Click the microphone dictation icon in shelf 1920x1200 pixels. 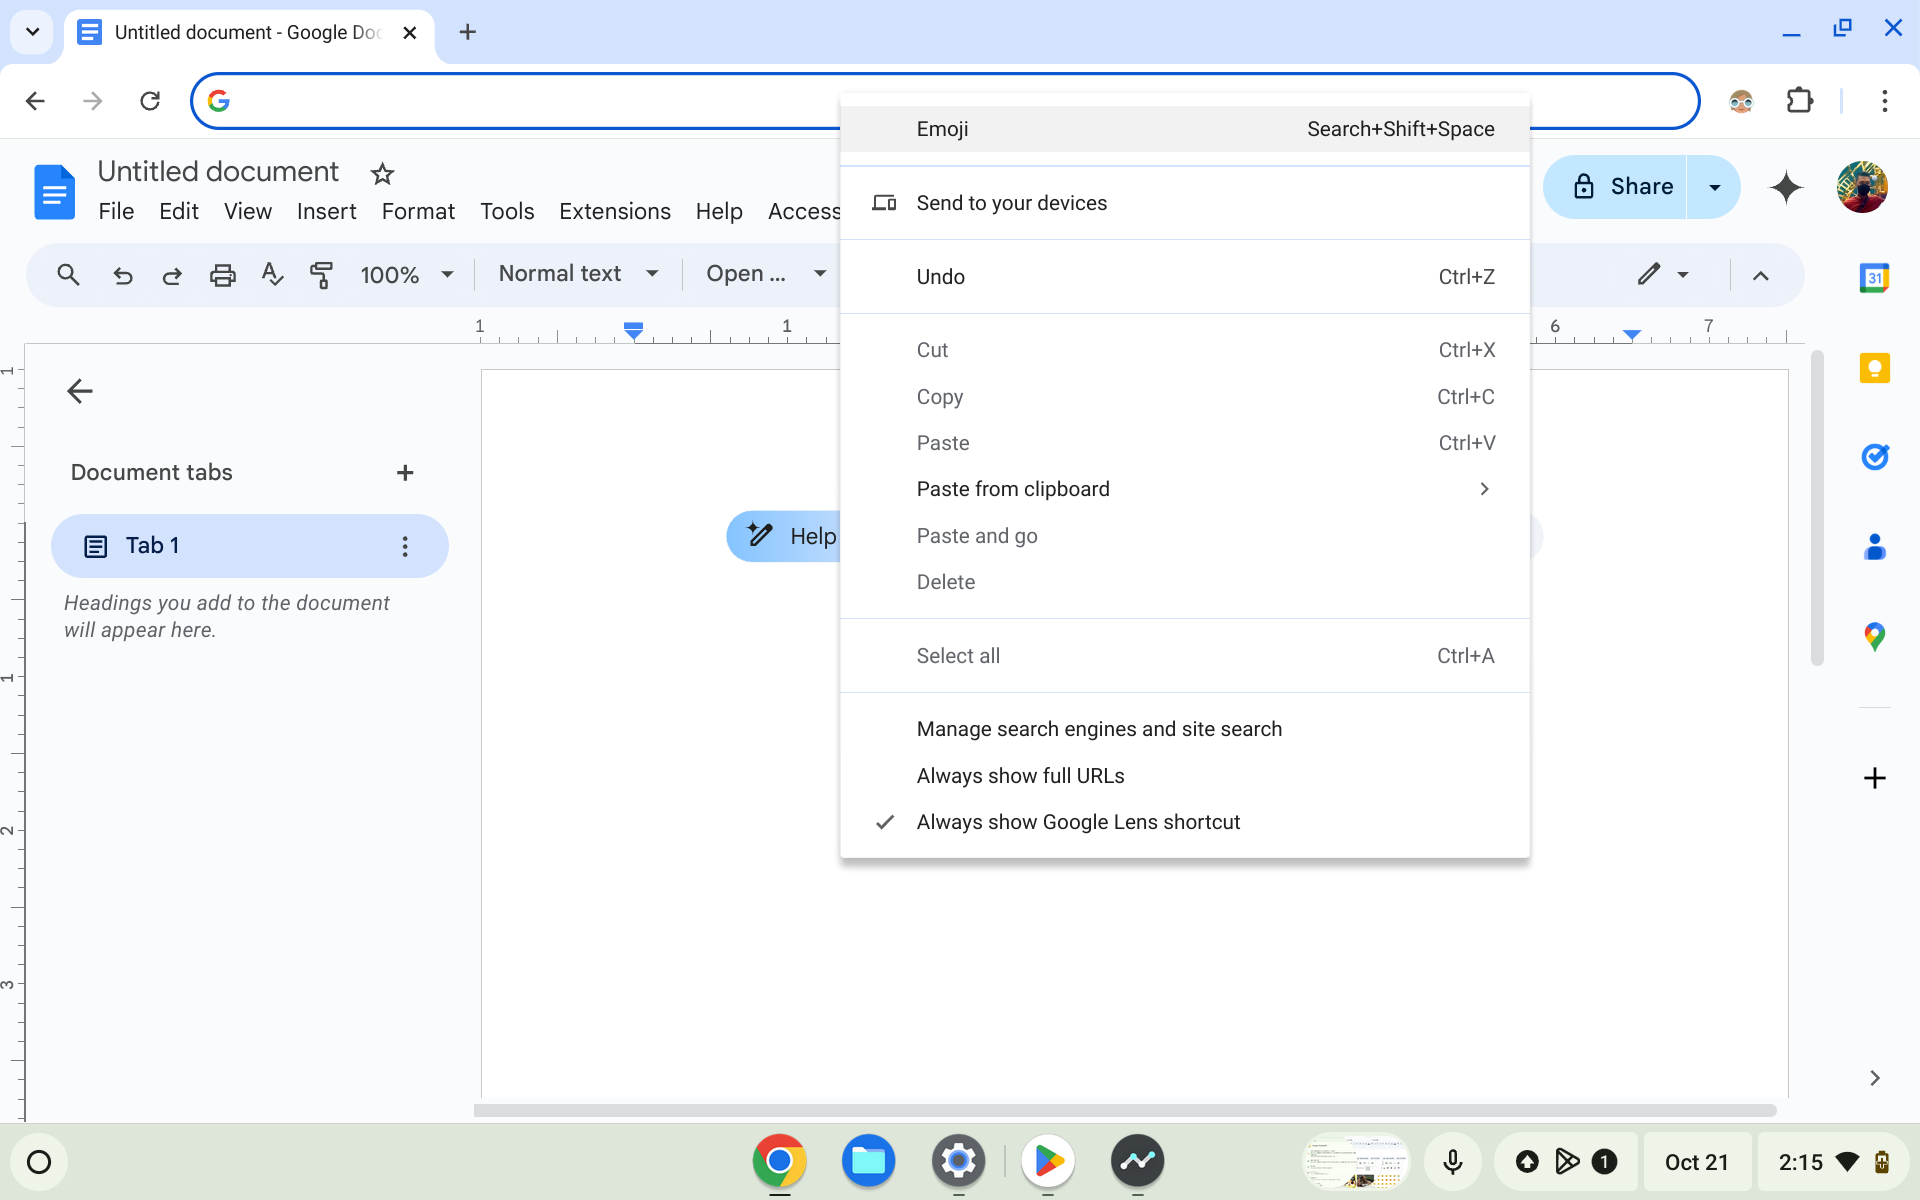(1453, 1162)
